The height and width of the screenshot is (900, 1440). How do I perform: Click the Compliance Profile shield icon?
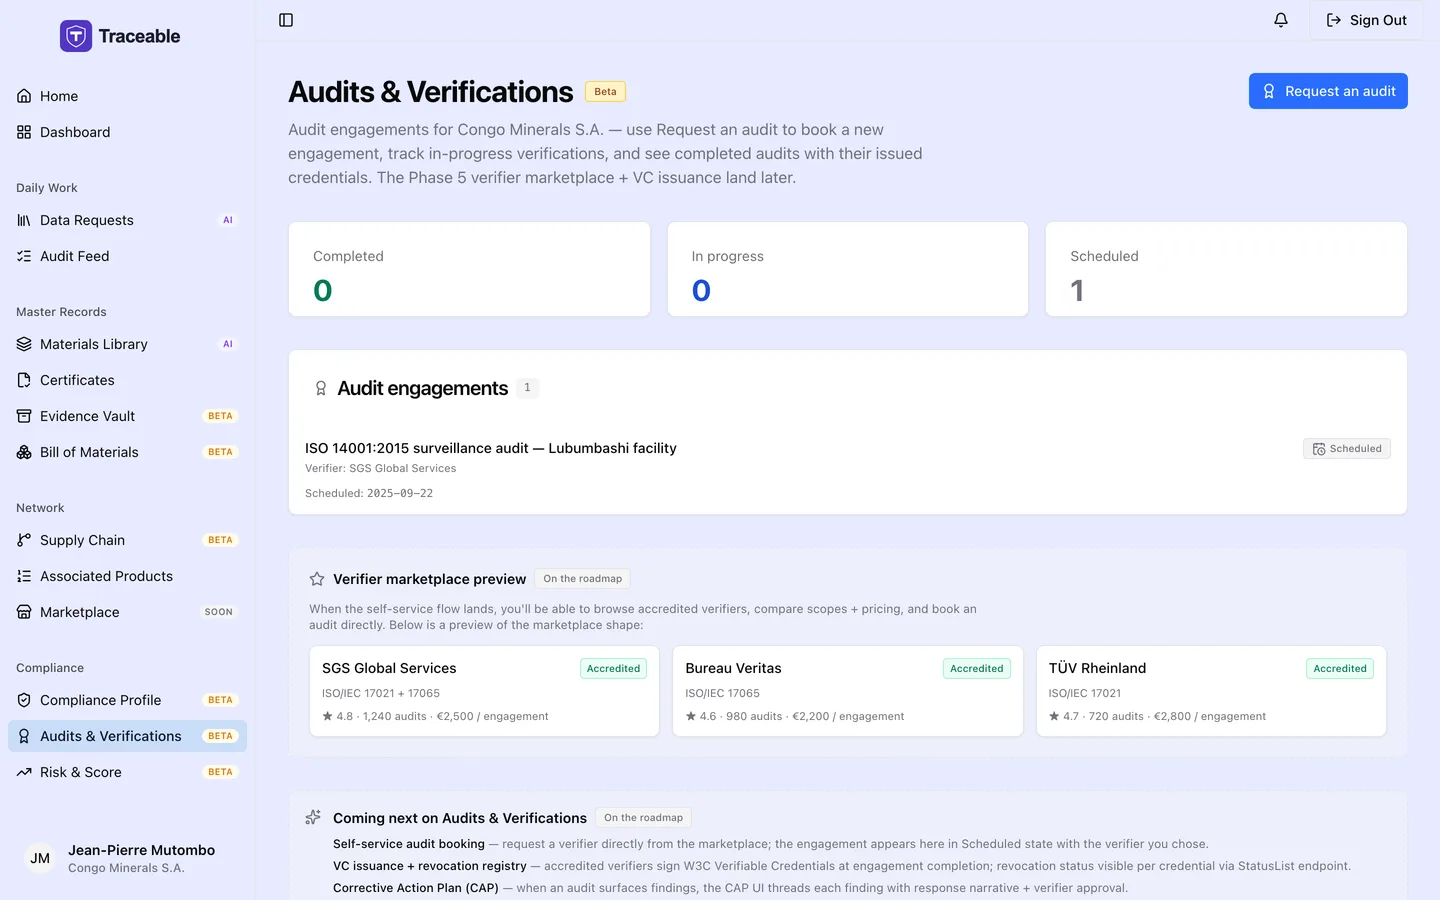pos(24,700)
